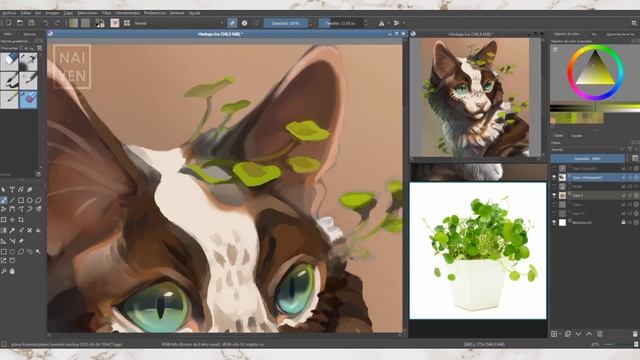Open the pattern chooser in the toolbar

tap(85, 23)
